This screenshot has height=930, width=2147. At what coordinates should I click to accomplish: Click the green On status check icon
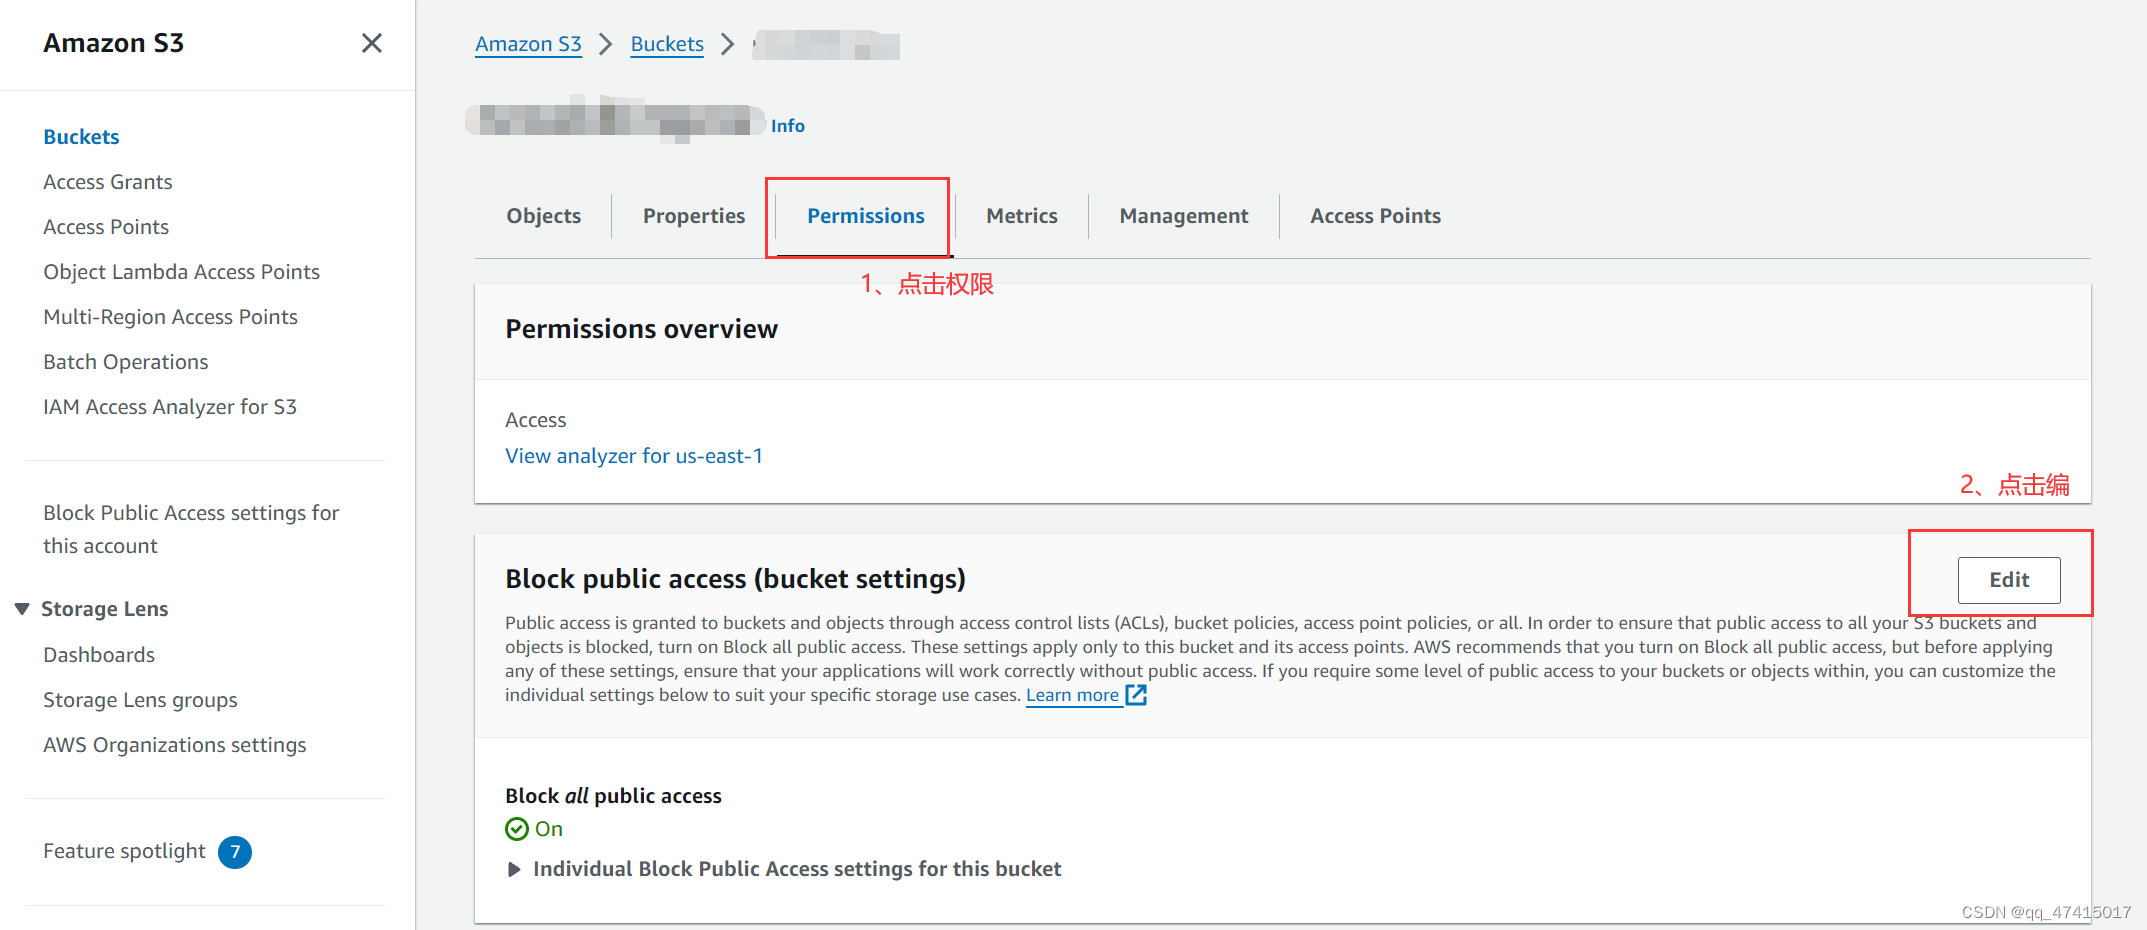(517, 829)
